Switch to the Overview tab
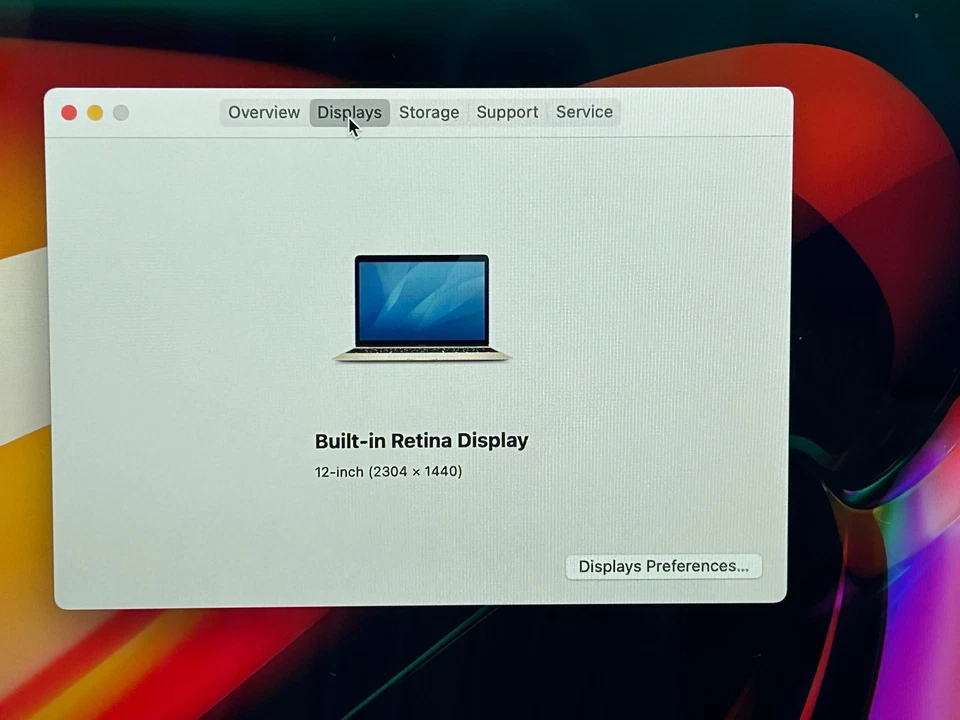The width and height of the screenshot is (960, 720). [263, 112]
